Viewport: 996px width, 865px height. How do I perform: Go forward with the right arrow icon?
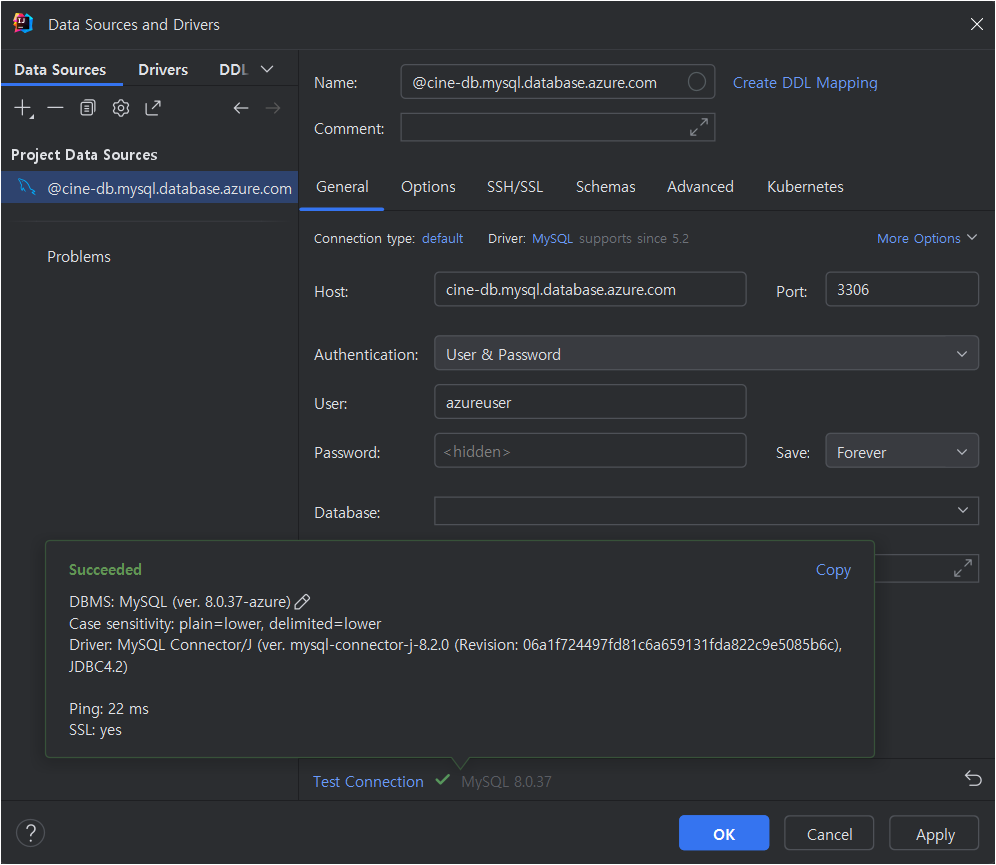coord(273,108)
